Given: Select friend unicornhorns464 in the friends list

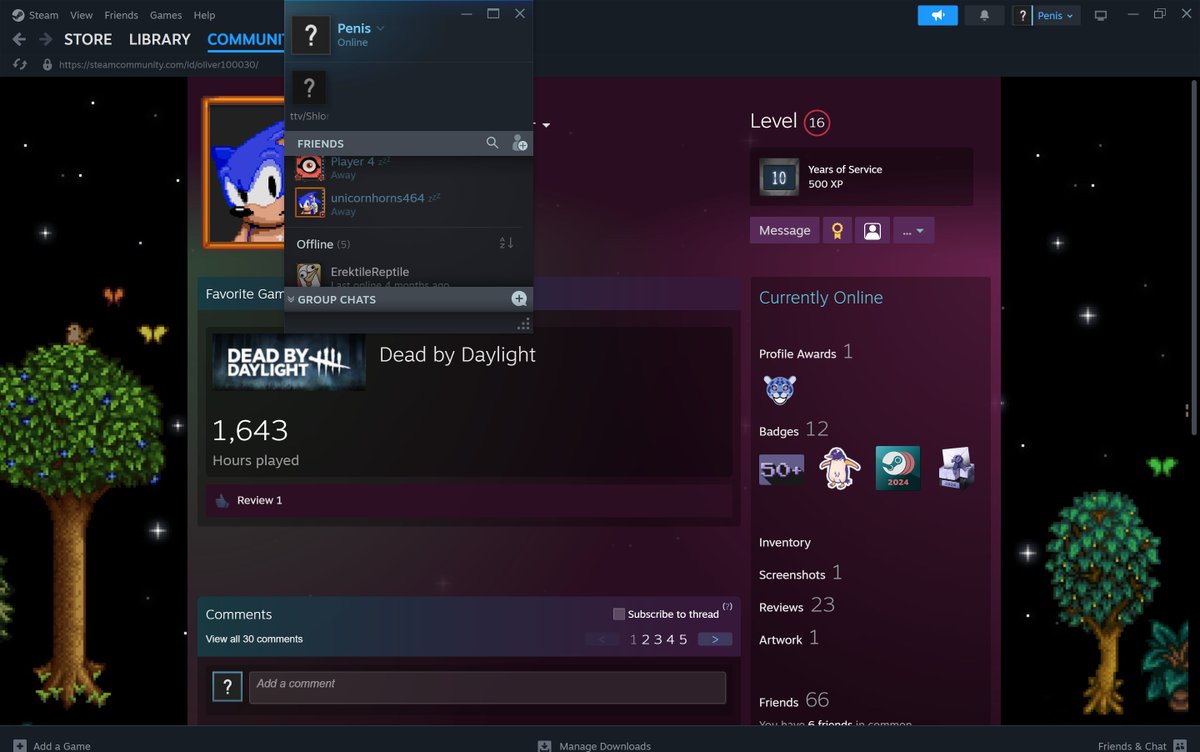Looking at the screenshot, I should 409,204.
